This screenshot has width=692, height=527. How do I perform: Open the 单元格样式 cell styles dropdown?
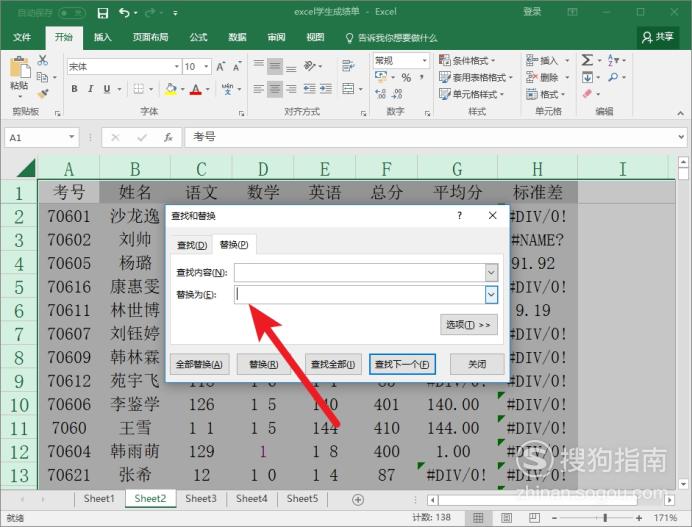(x=471, y=94)
